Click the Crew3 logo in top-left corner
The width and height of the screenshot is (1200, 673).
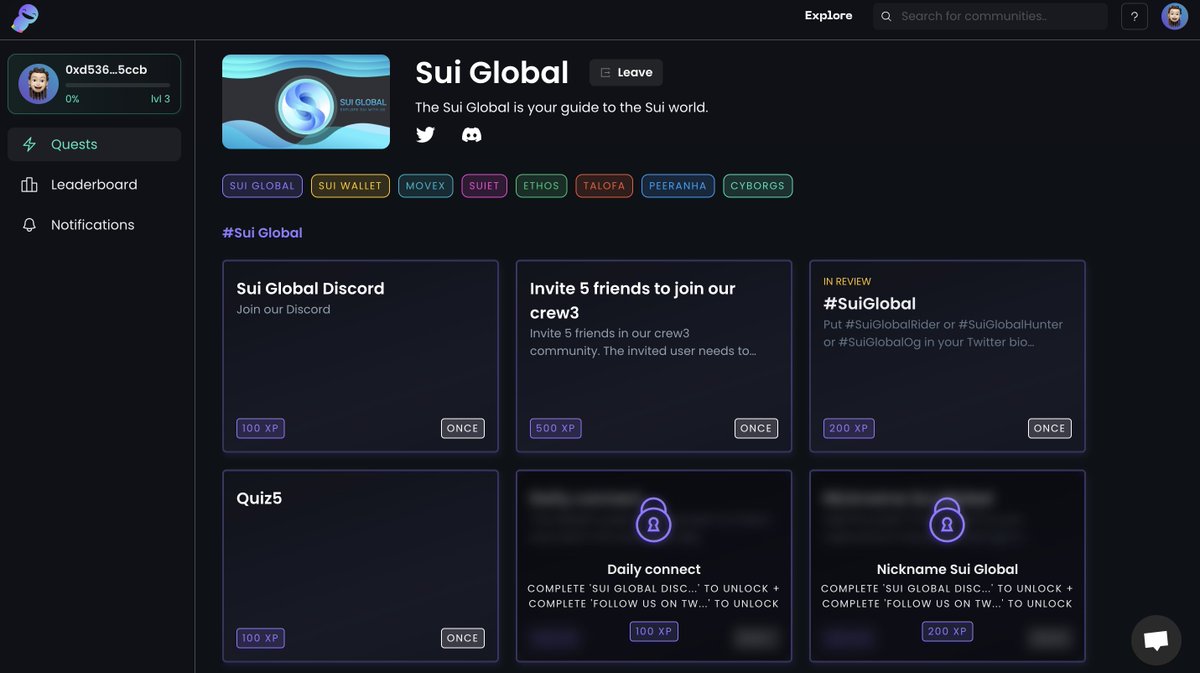click(x=24, y=17)
